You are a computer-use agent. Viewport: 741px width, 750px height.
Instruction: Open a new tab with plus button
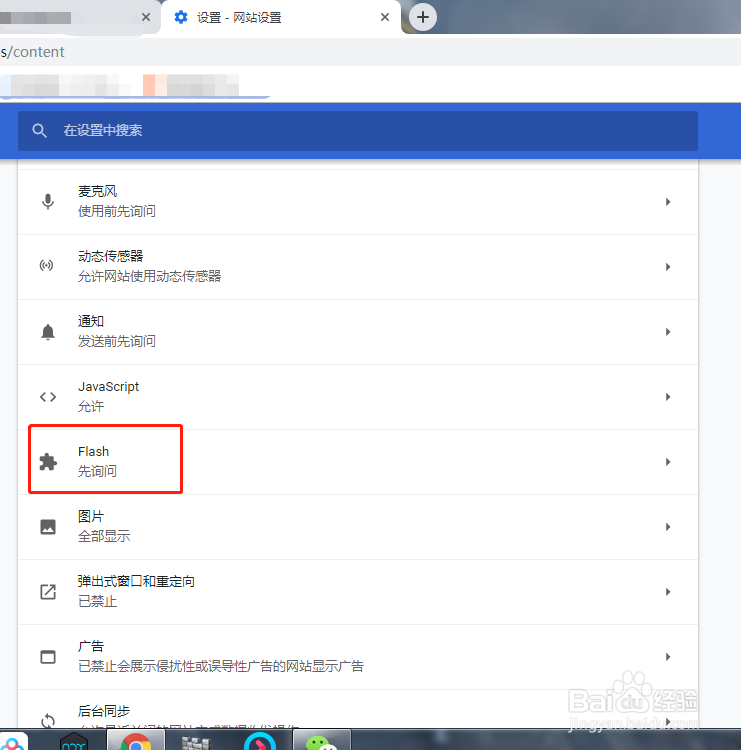[422, 17]
